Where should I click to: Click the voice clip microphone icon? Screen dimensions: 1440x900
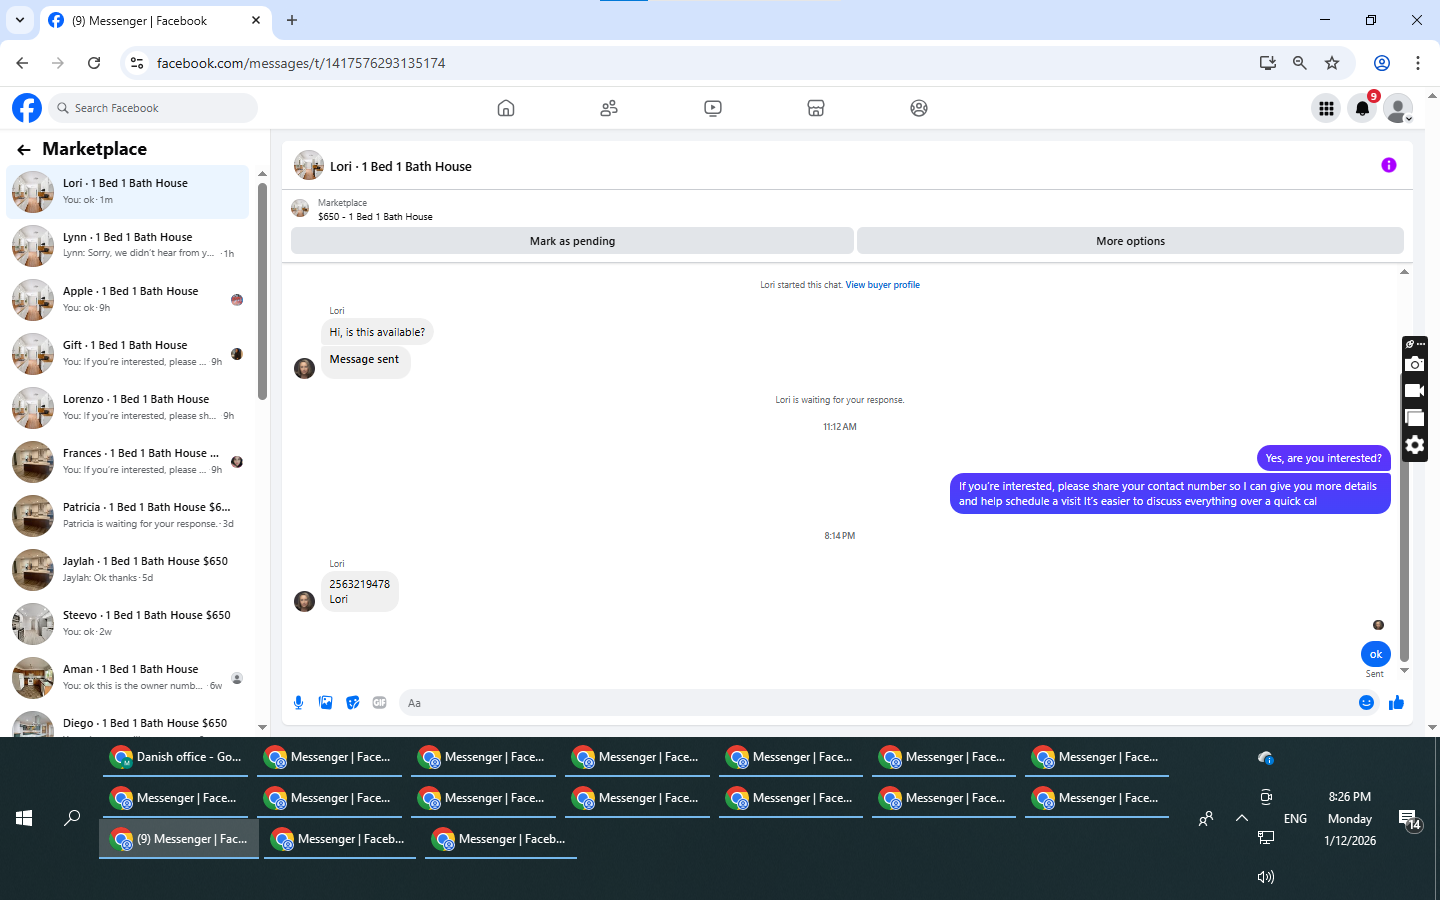click(298, 703)
